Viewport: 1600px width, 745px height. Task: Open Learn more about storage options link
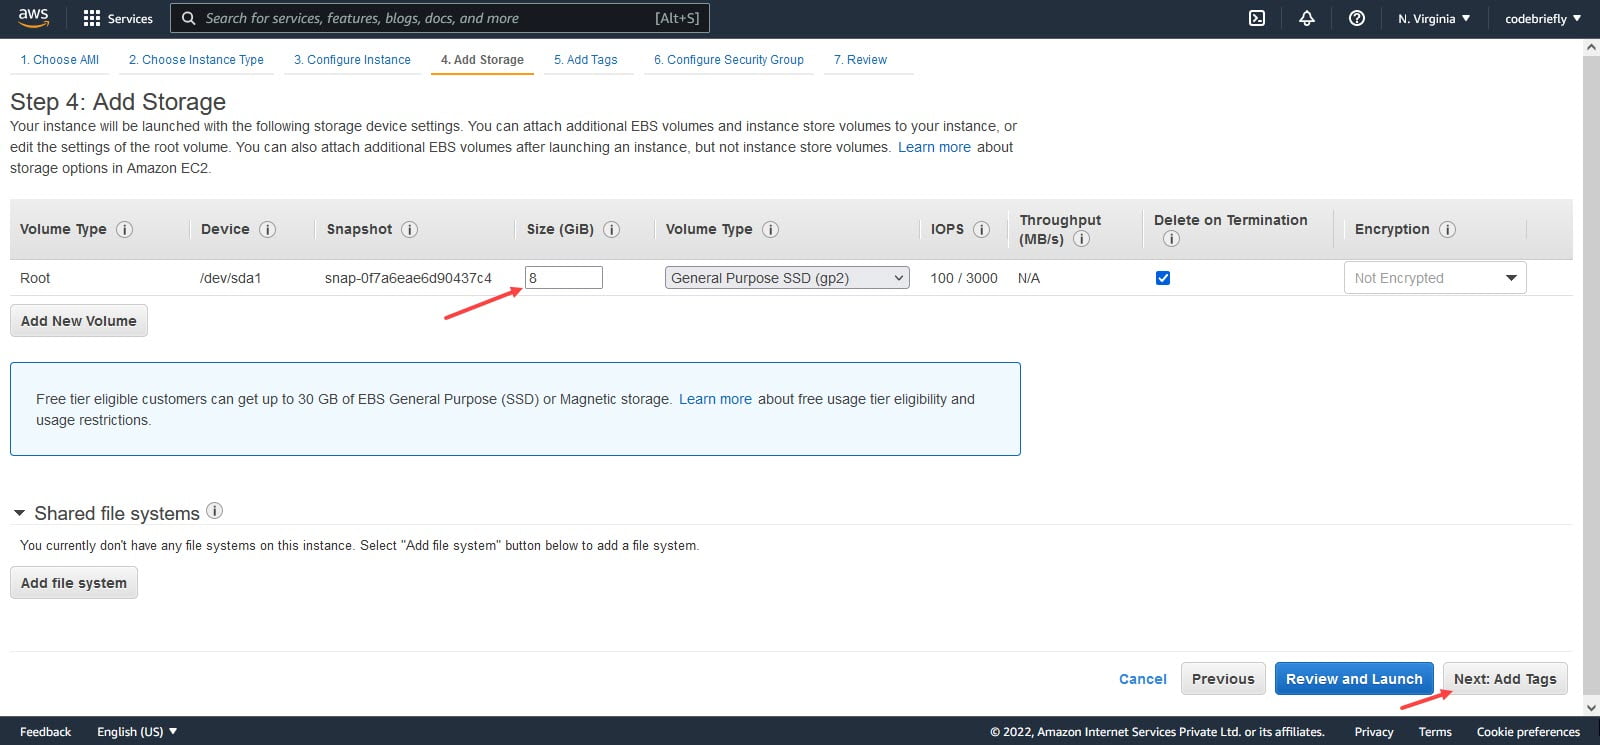coord(934,147)
